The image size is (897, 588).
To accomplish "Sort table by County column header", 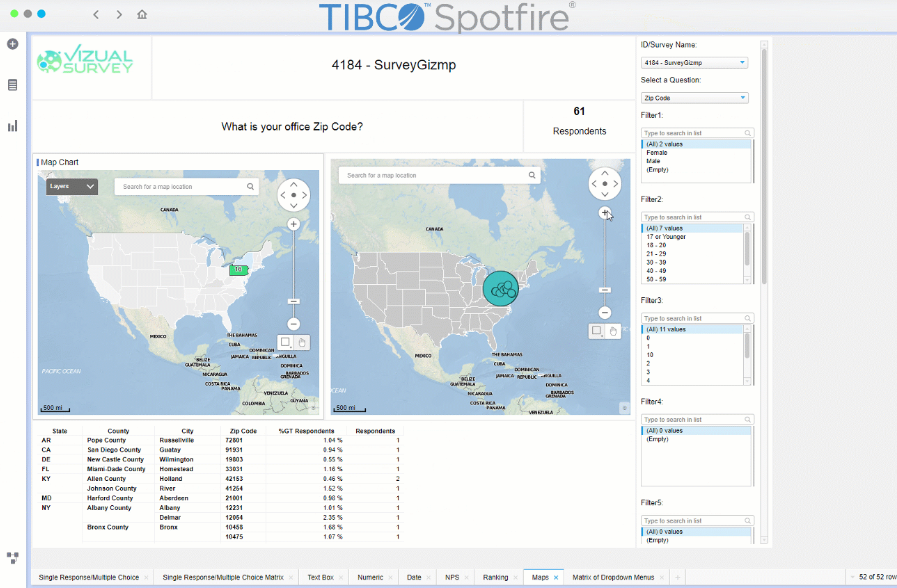I will tap(118, 431).
